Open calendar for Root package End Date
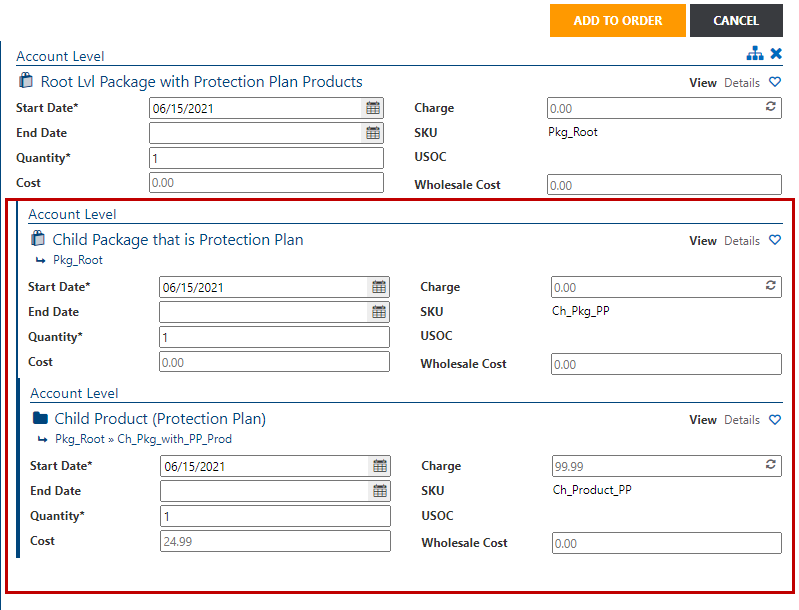The height and width of the screenshot is (610, 799). [x=373, y=133]
